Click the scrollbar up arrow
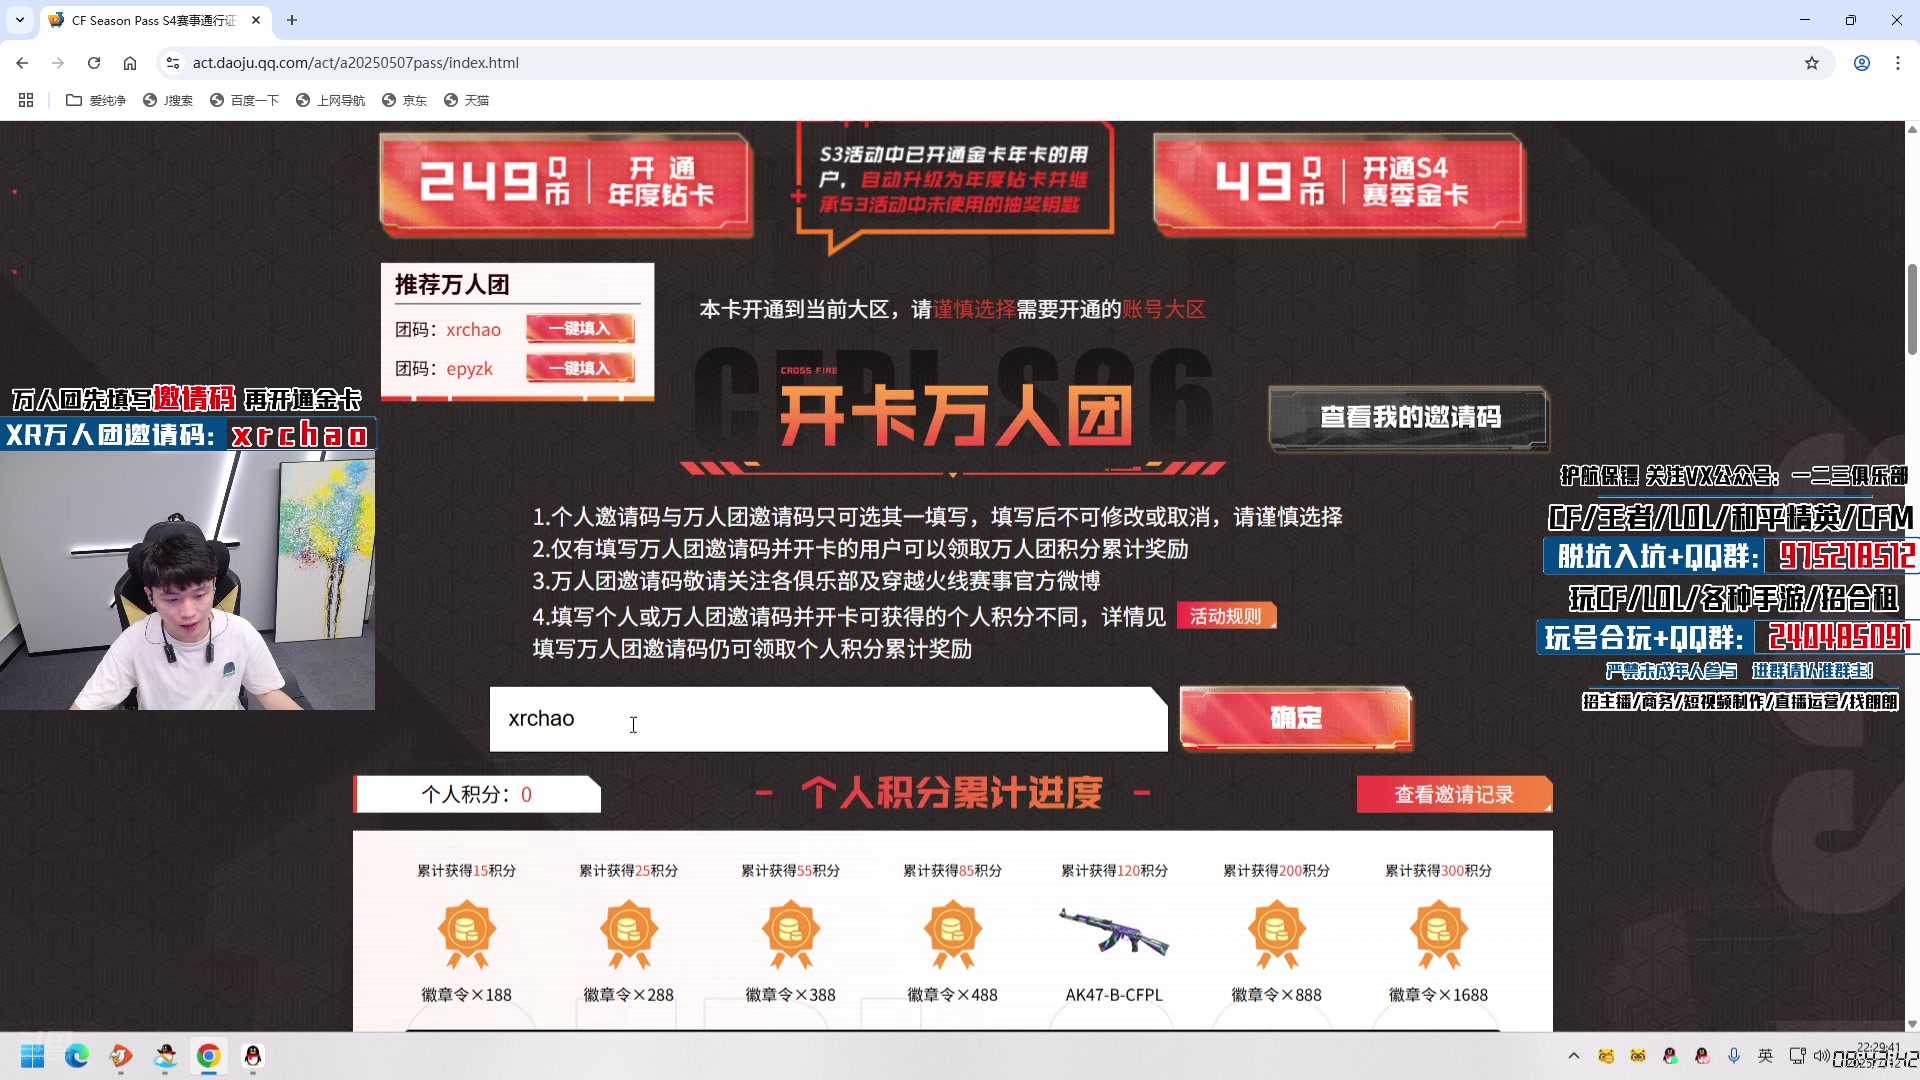This screenshot has width=1920, height=1080. coord(1912,129)
